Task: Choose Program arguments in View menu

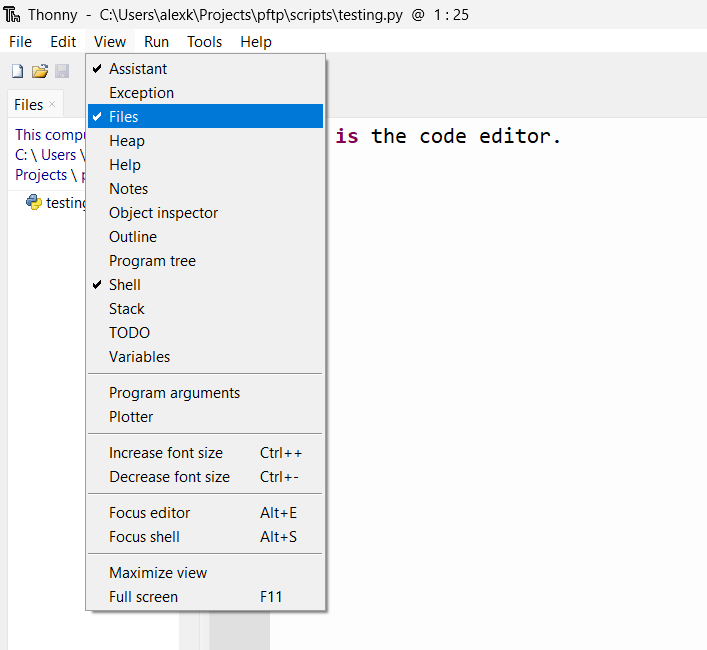Action: click(x=205, y=393)
